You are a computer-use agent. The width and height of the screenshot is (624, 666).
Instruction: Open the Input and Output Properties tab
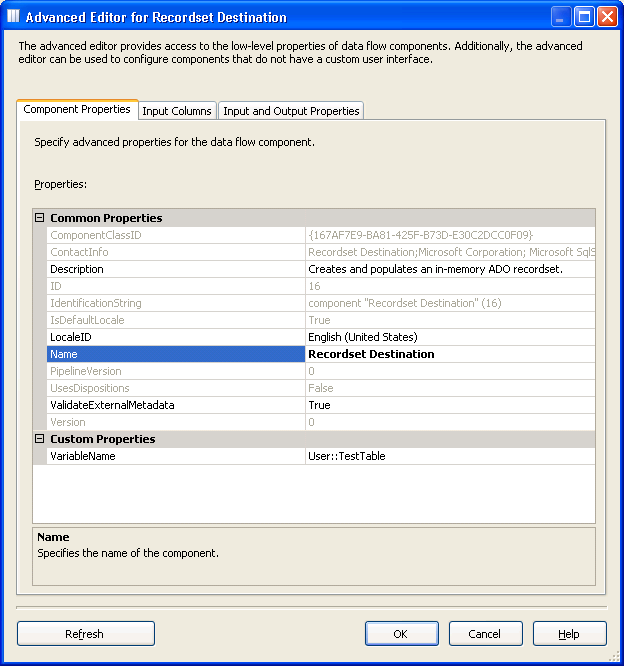291,111
